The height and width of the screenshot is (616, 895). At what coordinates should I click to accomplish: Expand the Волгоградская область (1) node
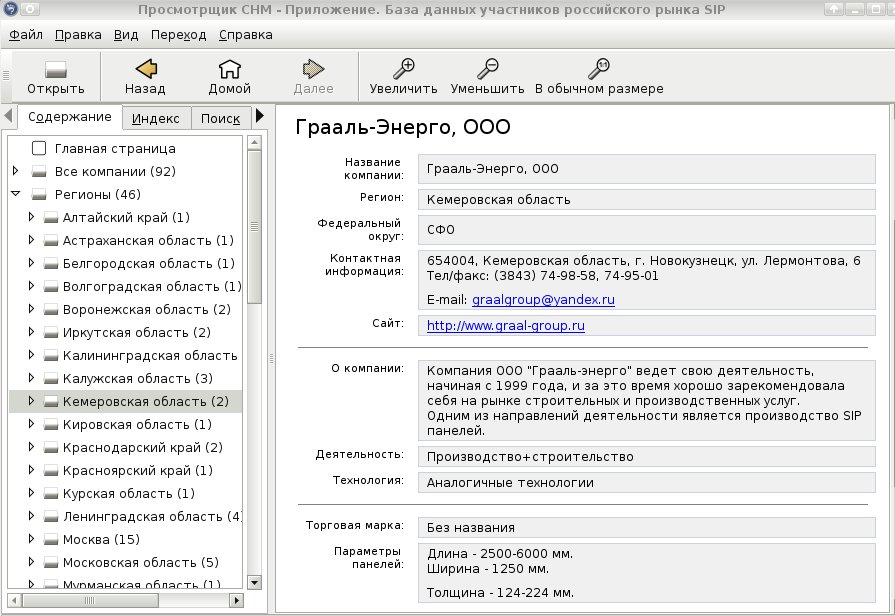tap(31, 286)
